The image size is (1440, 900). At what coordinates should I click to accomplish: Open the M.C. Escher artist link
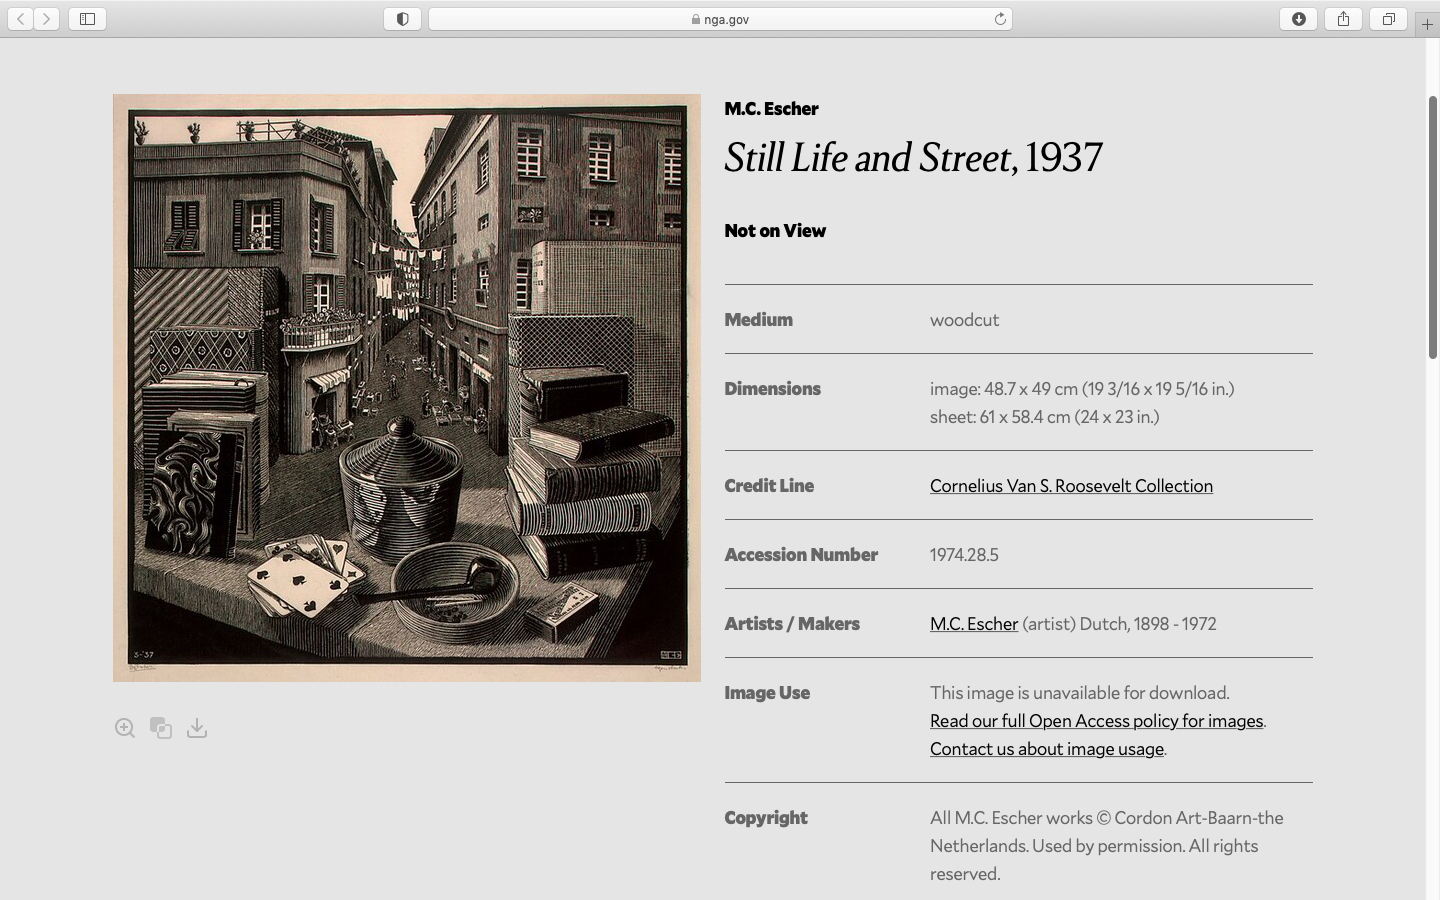(973, 624)
